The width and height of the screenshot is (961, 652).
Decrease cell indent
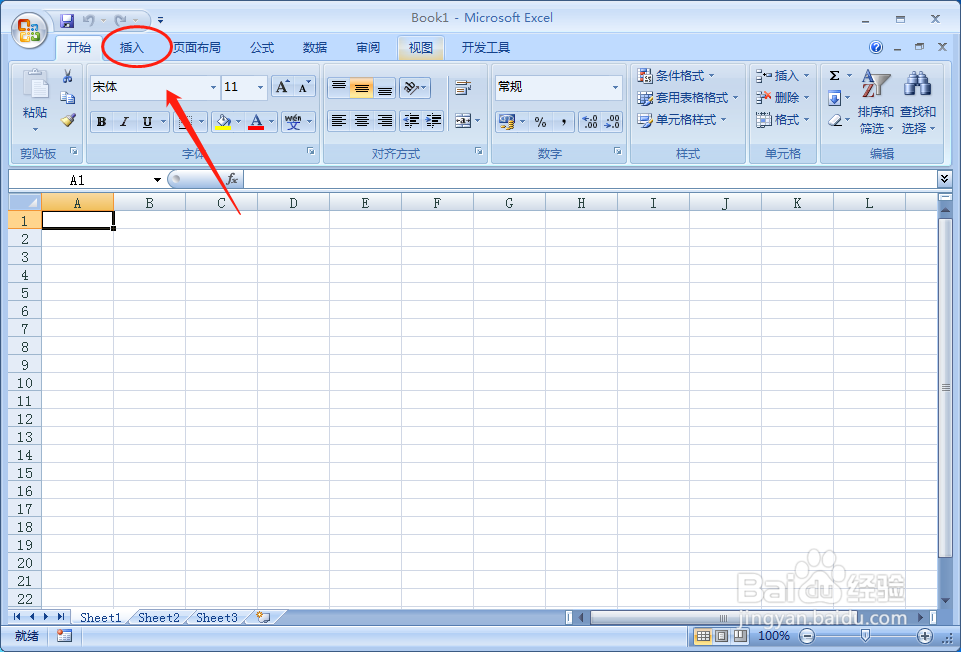pos(411,121)
